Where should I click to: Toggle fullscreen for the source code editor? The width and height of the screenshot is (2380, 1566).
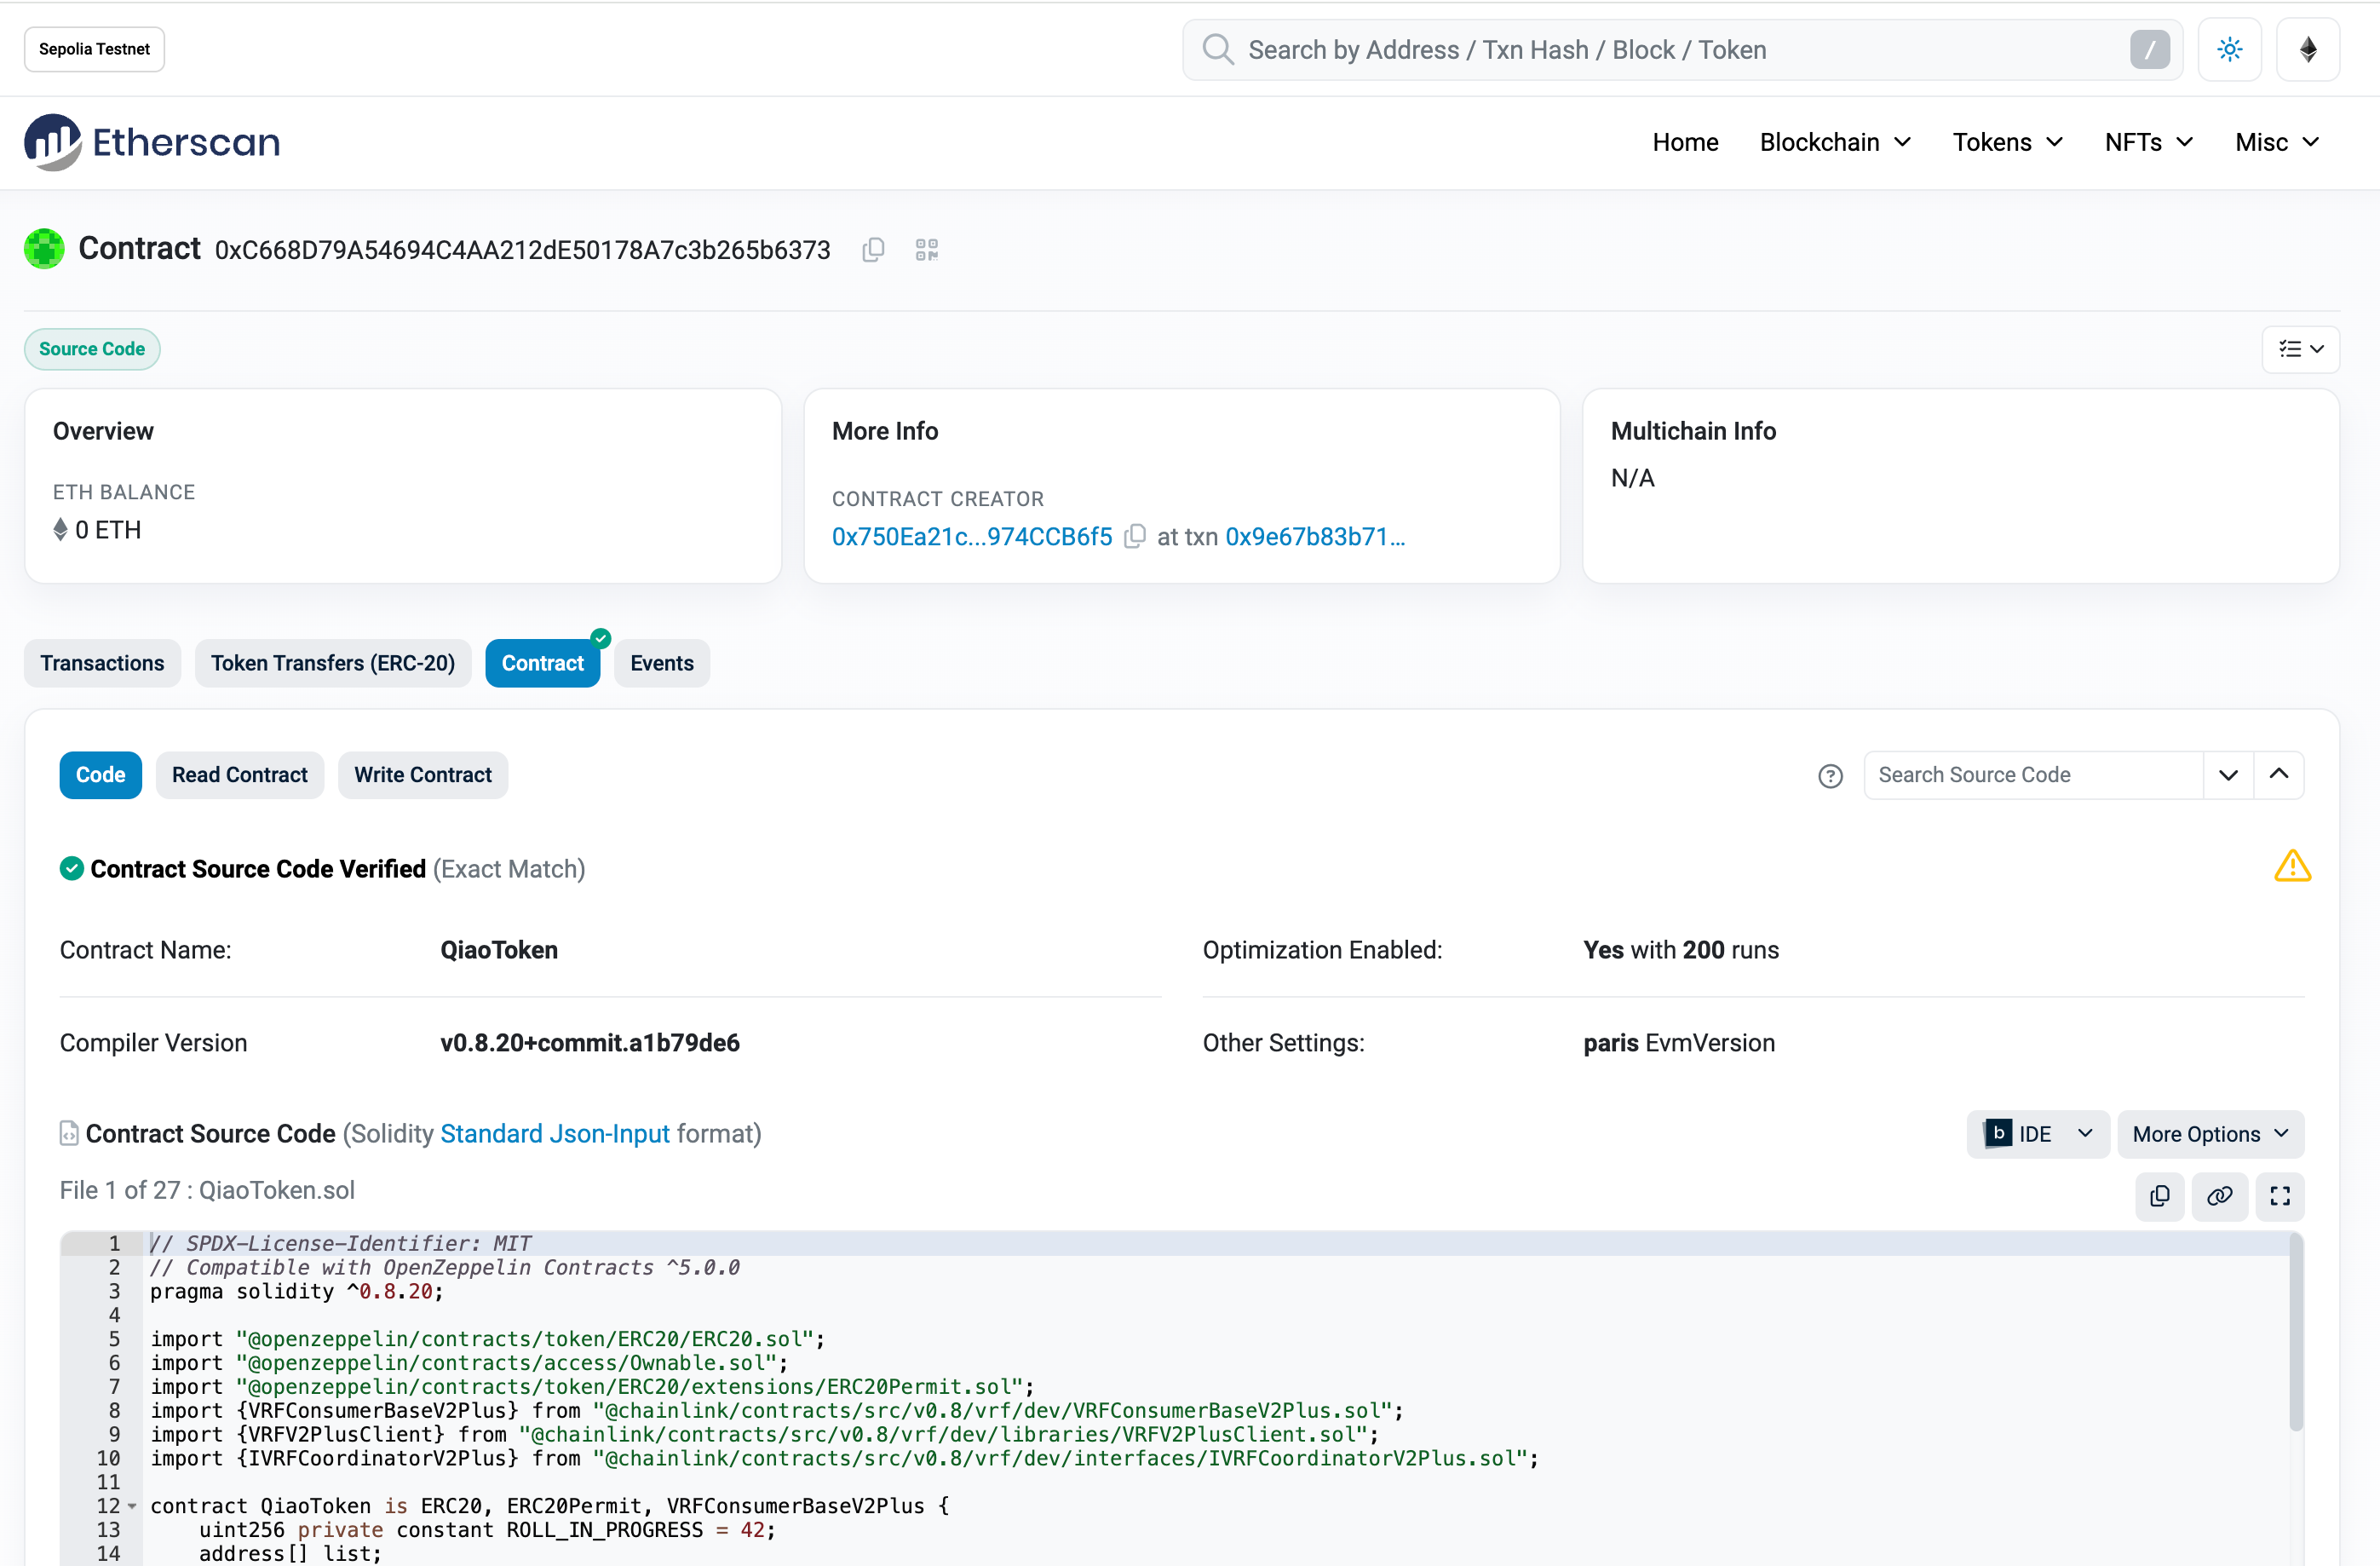[x=2280, y=1196]
